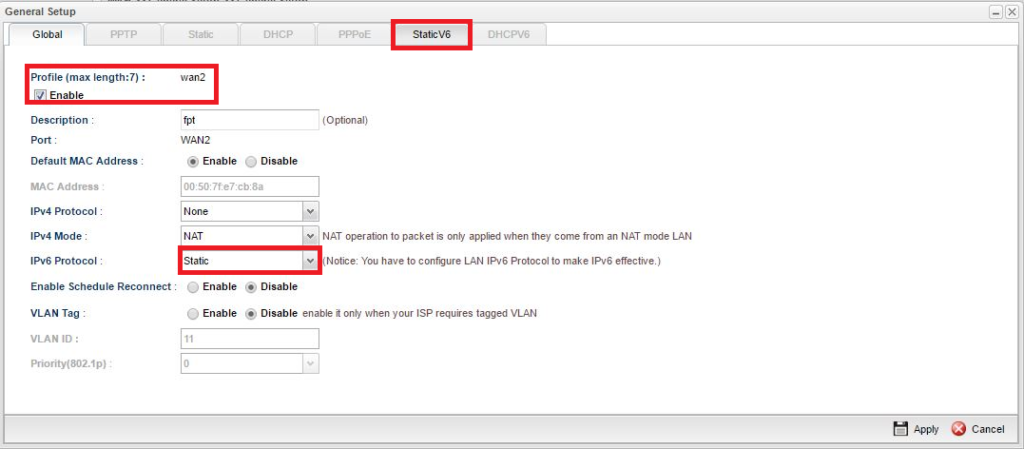Select Enable for Default MAC Address

point(193,161)
